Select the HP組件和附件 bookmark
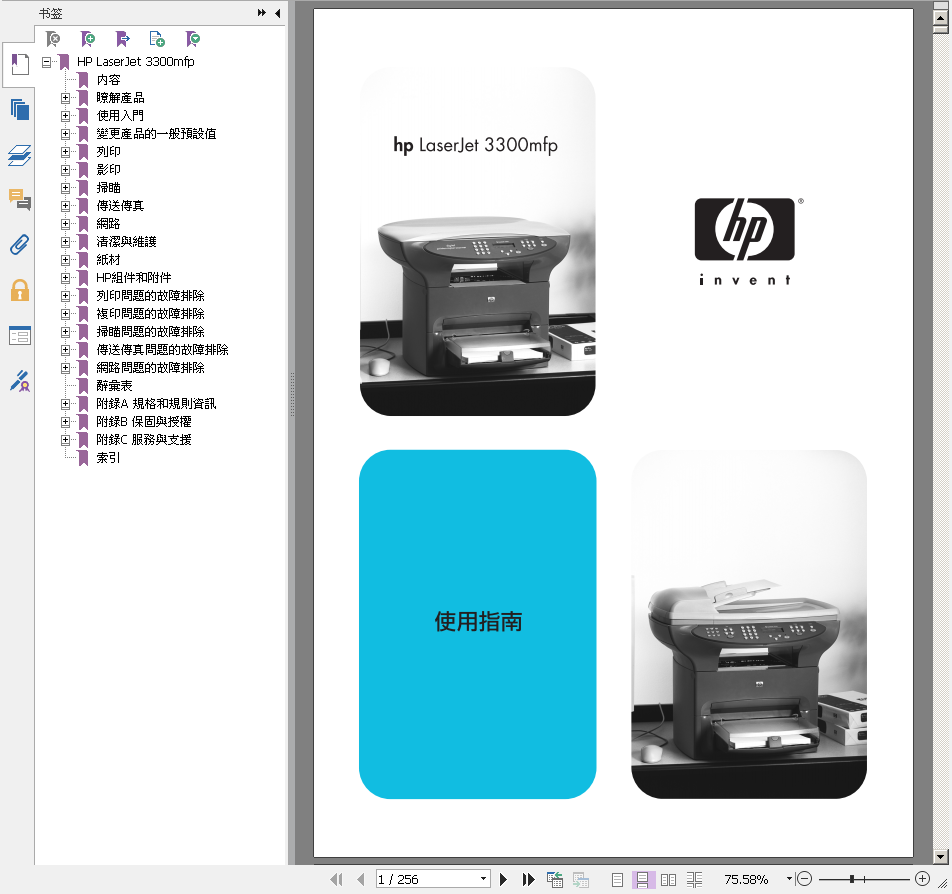952x894 pixels. click(134, 278)
